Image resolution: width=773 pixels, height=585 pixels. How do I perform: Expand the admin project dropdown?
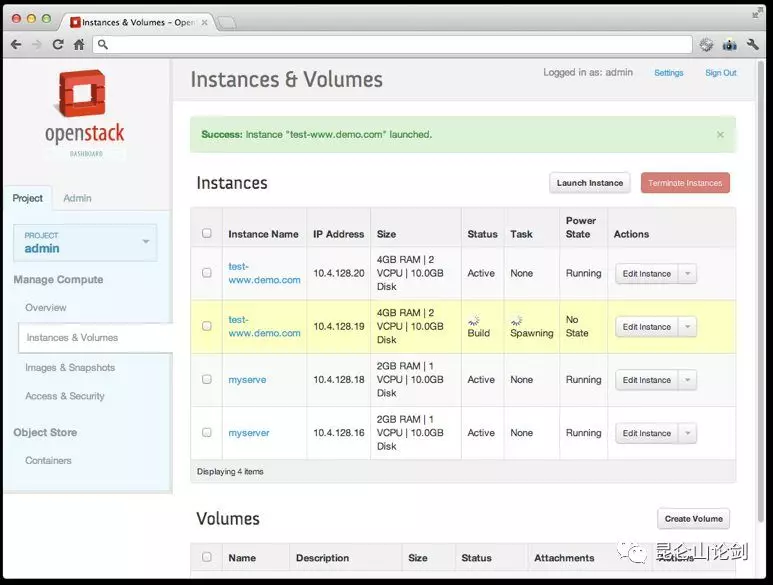click(85, 242)
